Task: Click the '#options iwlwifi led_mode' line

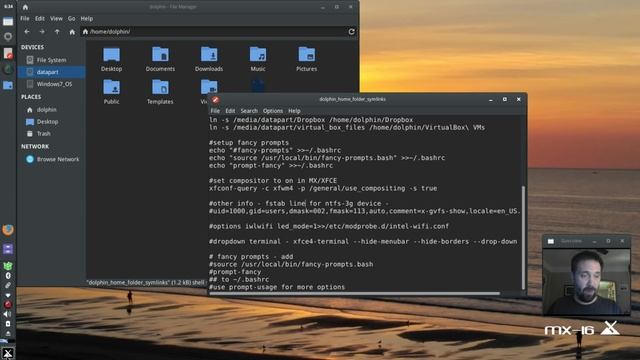Action: [329, 226]
